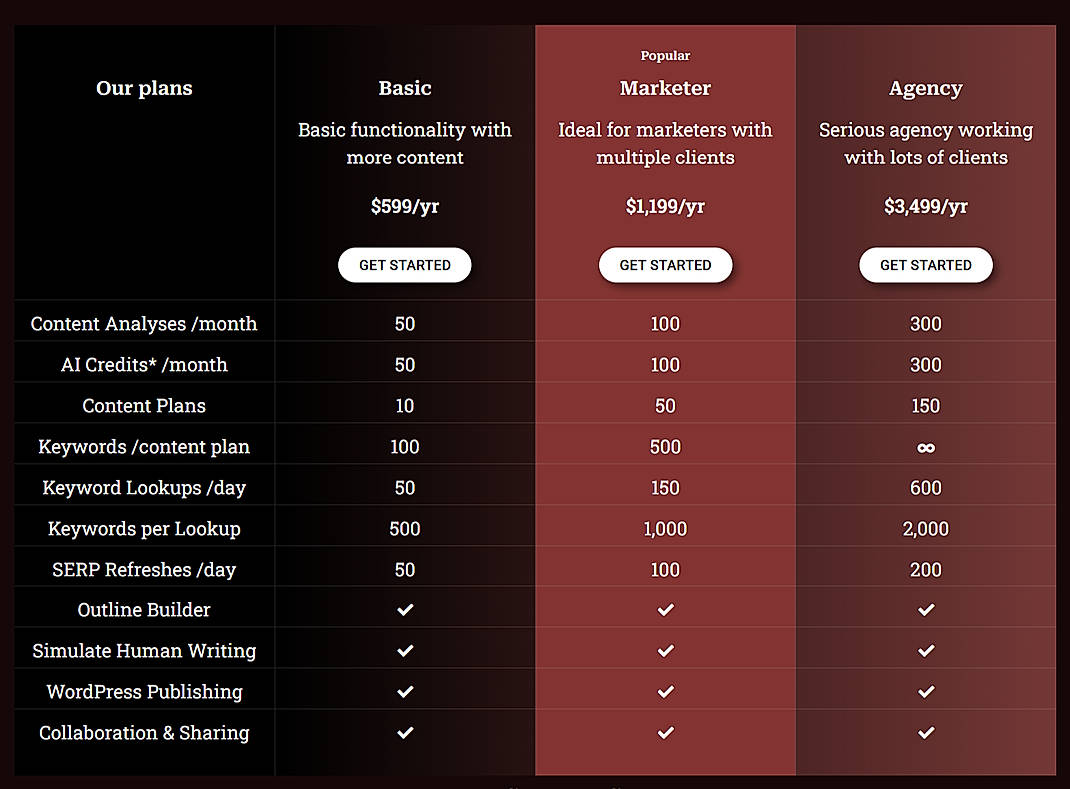Click the Our plans header cell
Image resolution: width=1070 pixels, height=789 pixels.
[144, 88]
